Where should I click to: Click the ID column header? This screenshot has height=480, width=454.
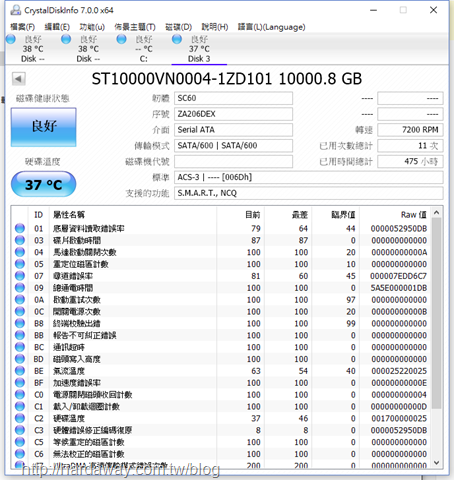[39, 215]
